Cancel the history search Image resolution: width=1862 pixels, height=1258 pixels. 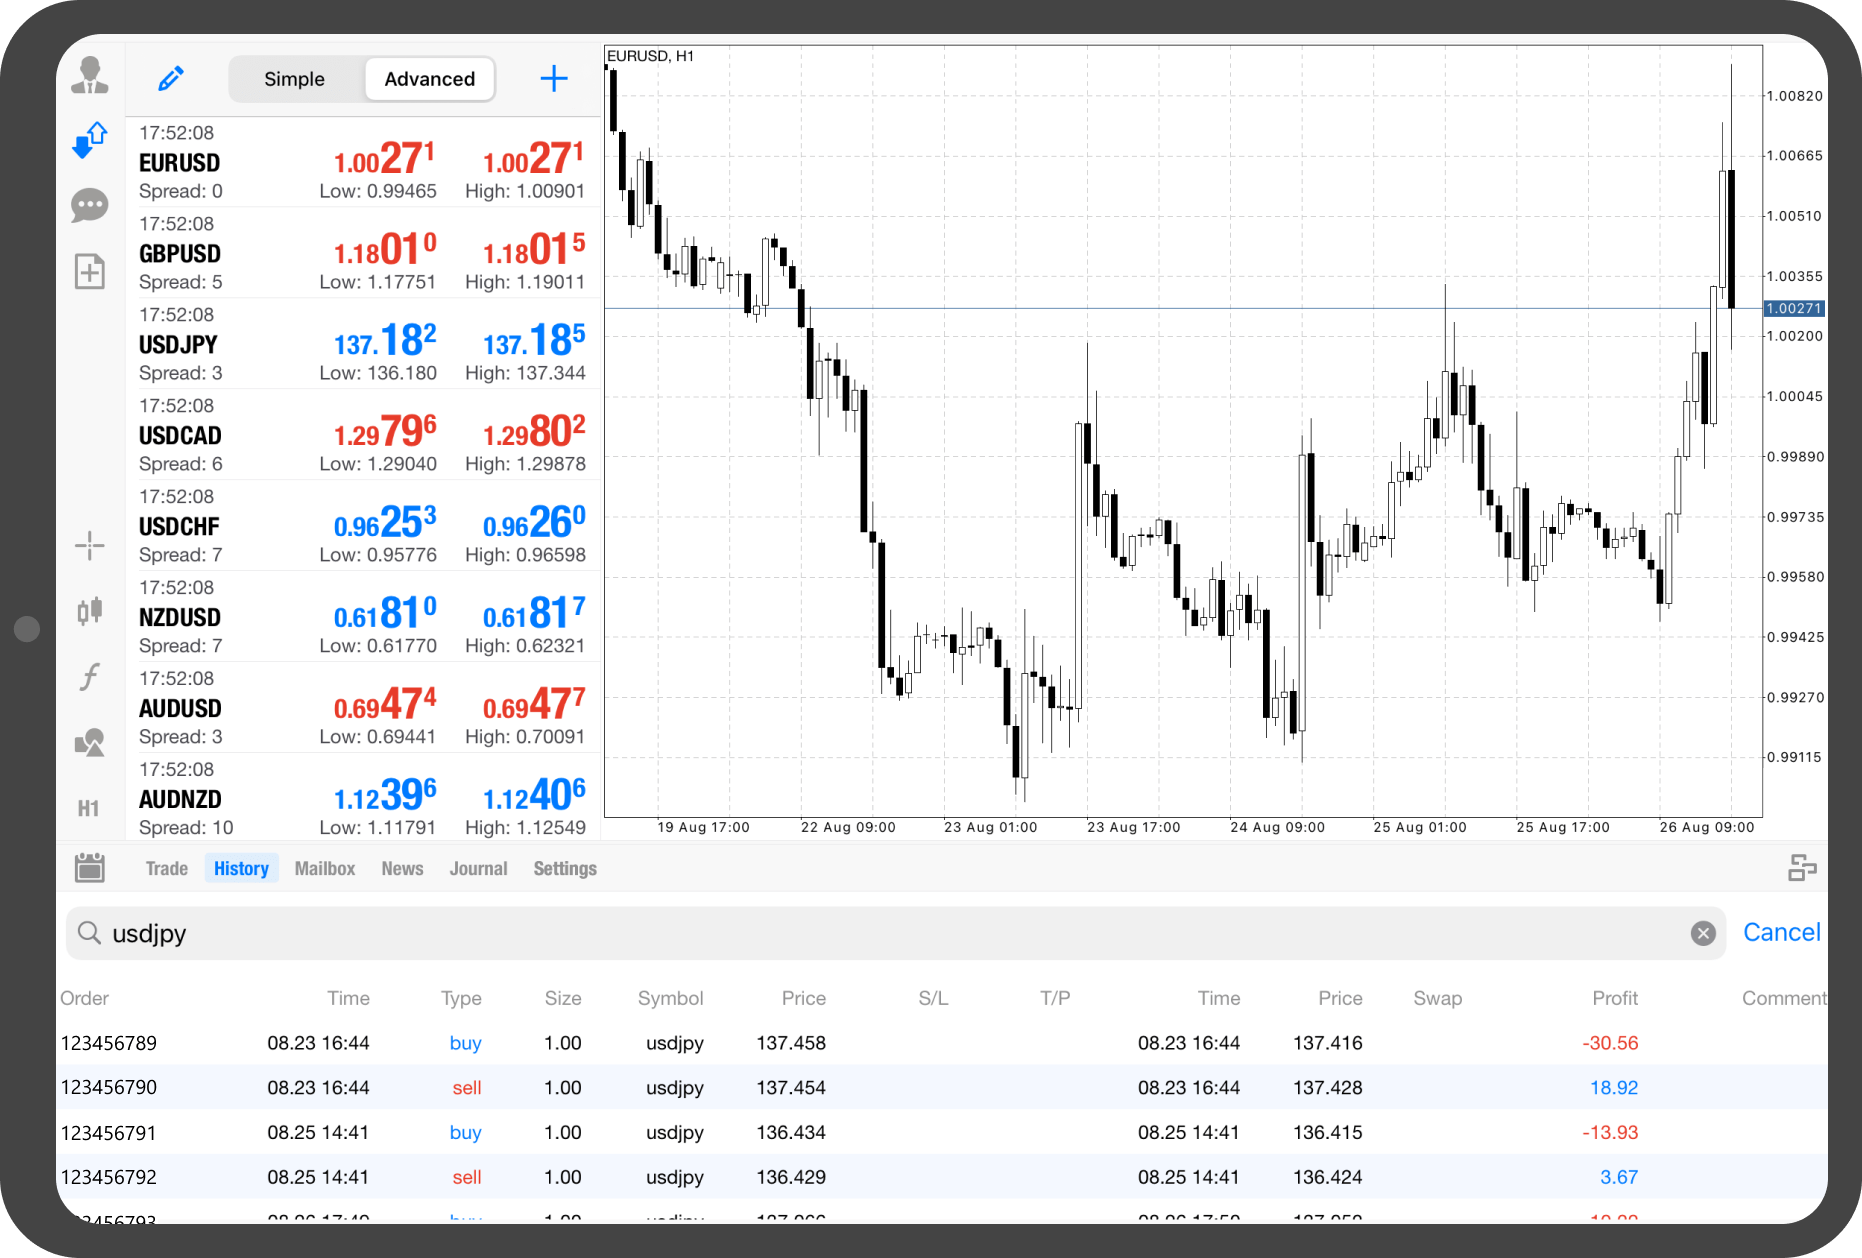coord(1782,931)
